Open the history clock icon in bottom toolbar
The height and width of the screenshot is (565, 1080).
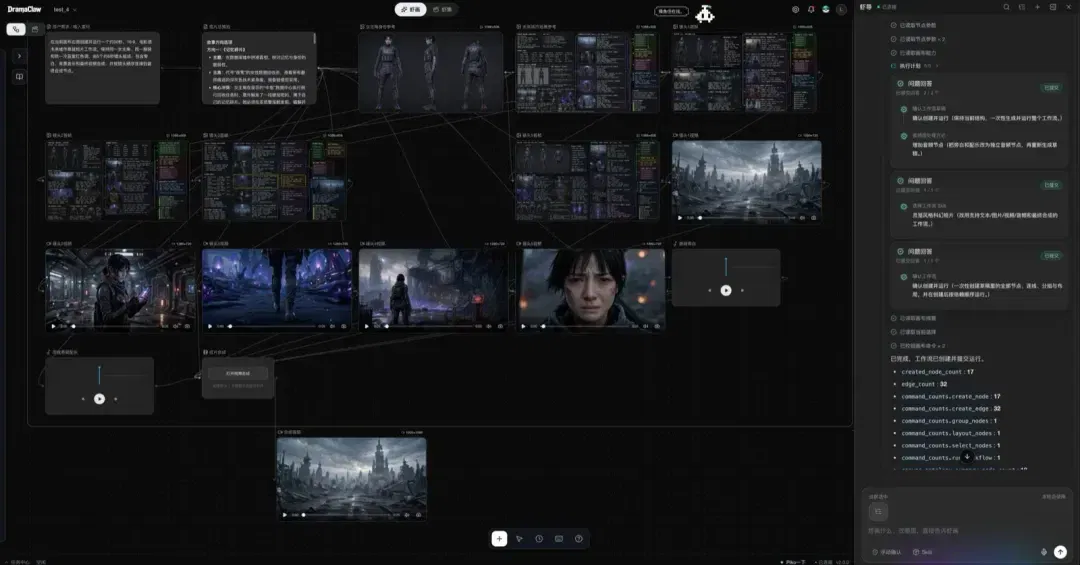(539, 539)
